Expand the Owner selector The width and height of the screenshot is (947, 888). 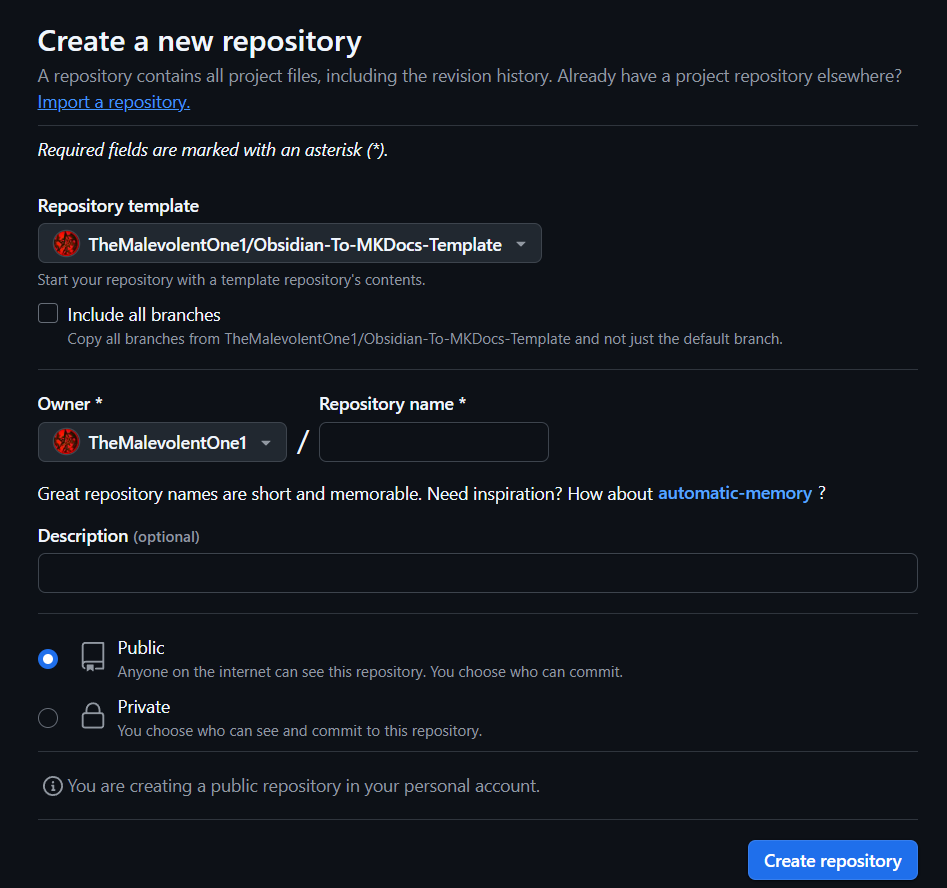pyautogui.click(x=161, y=442)
